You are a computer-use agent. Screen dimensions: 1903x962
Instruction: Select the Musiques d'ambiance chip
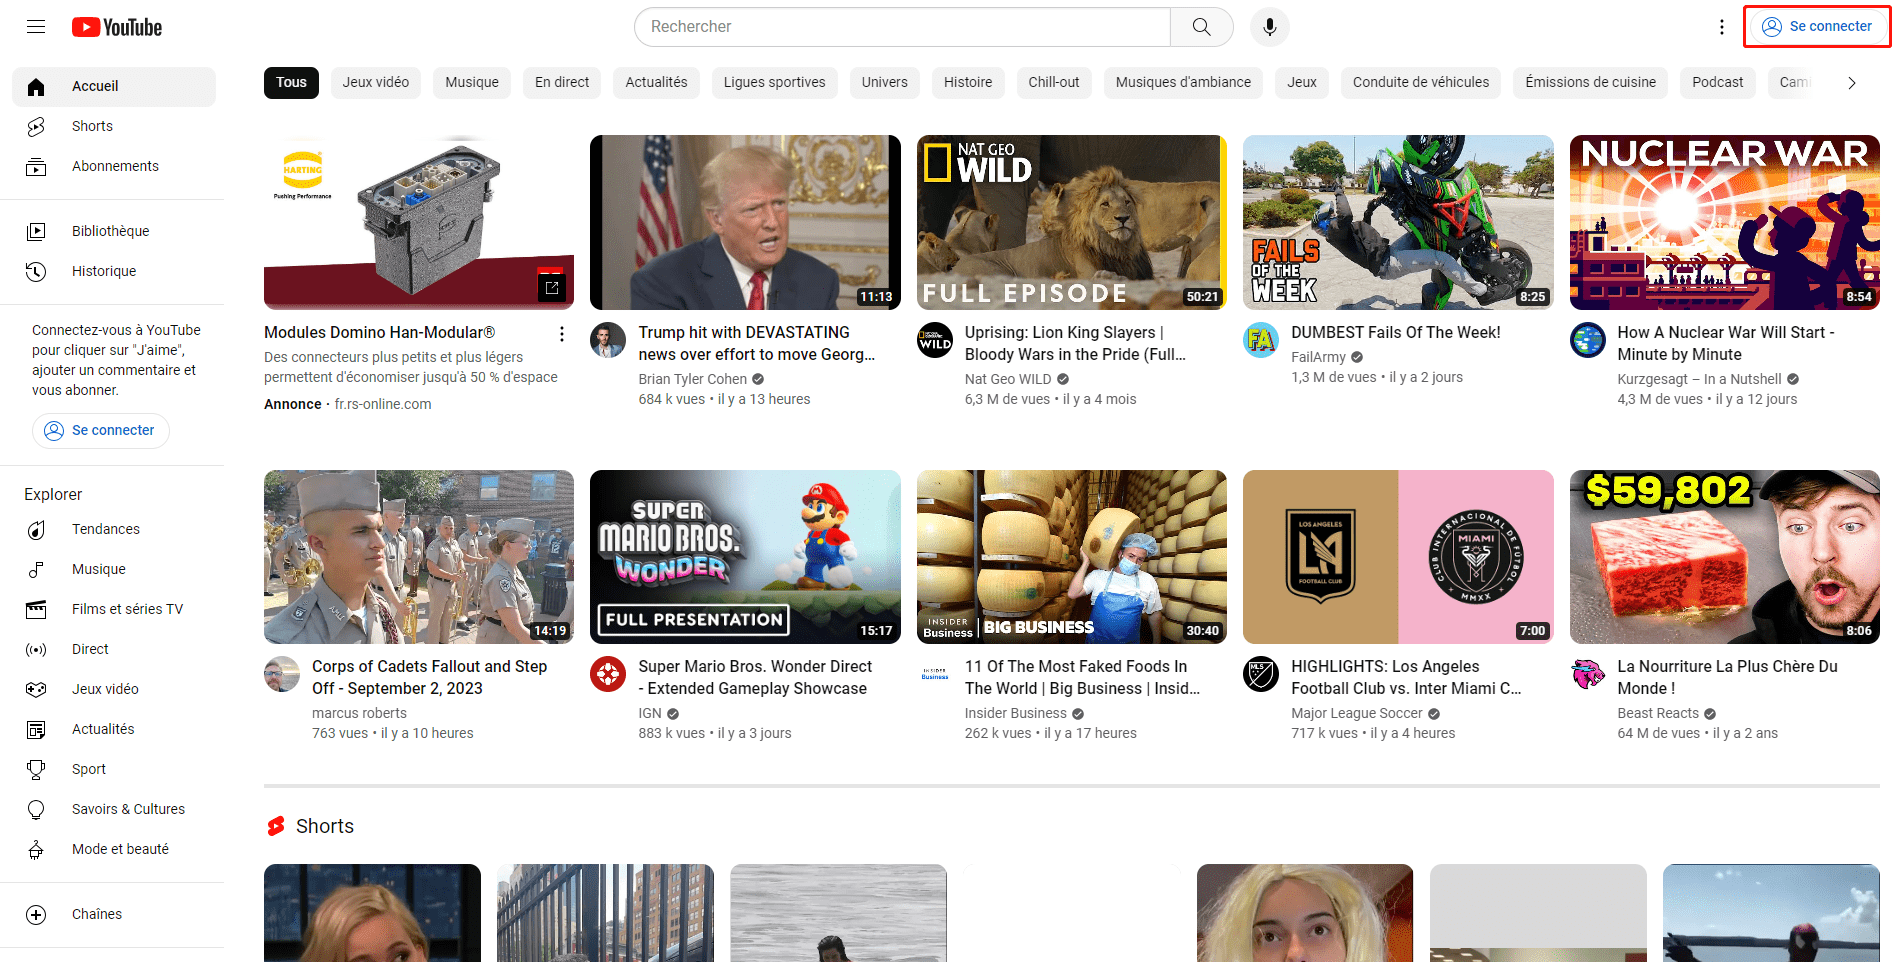(1183, 83)
